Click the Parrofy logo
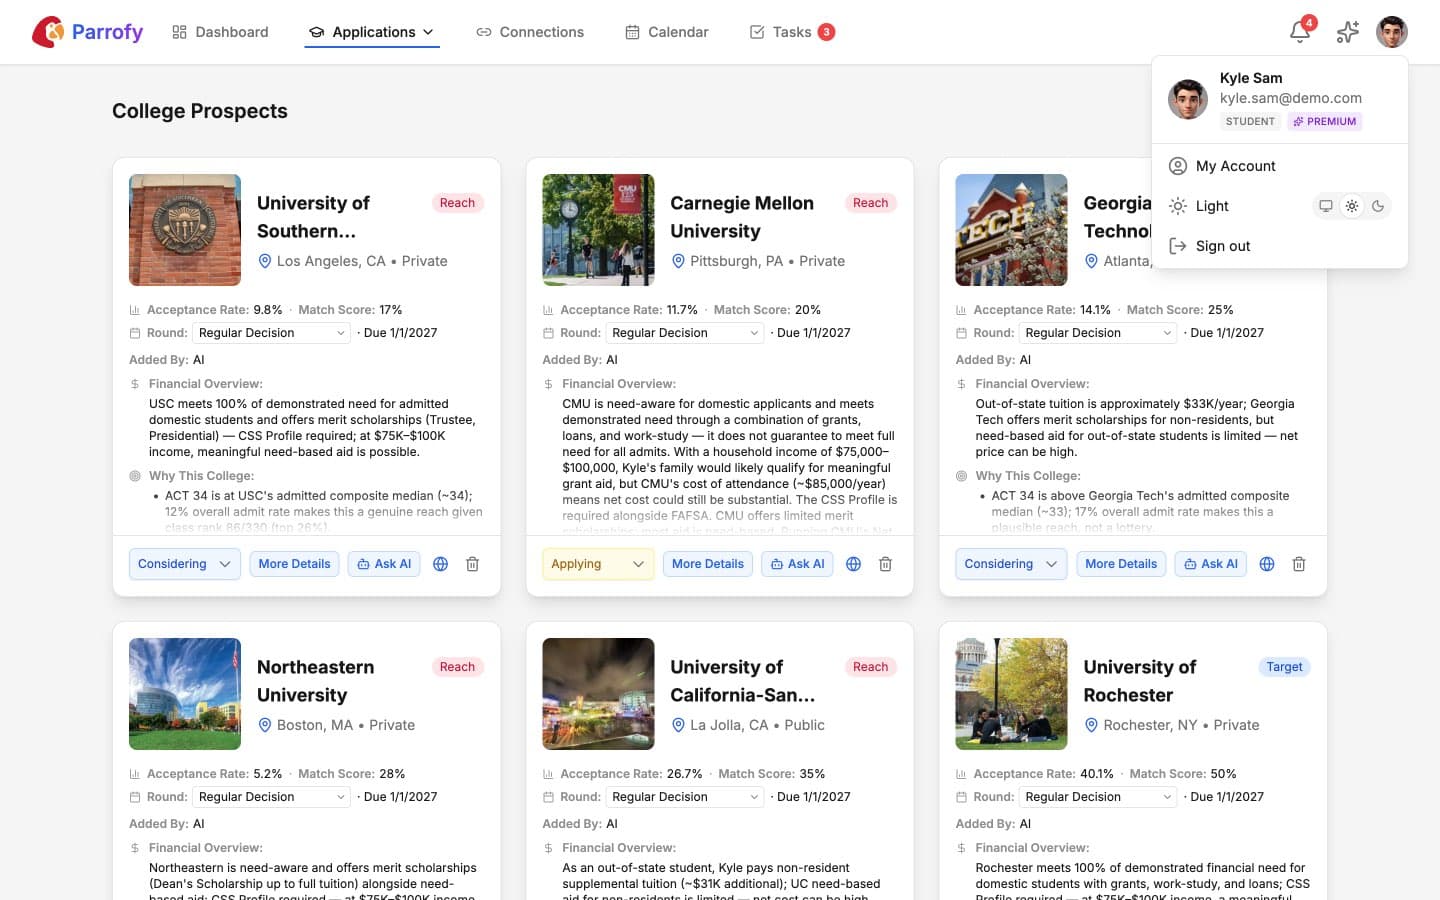This screenshot has width=1440, height=900. pos(88,32)
